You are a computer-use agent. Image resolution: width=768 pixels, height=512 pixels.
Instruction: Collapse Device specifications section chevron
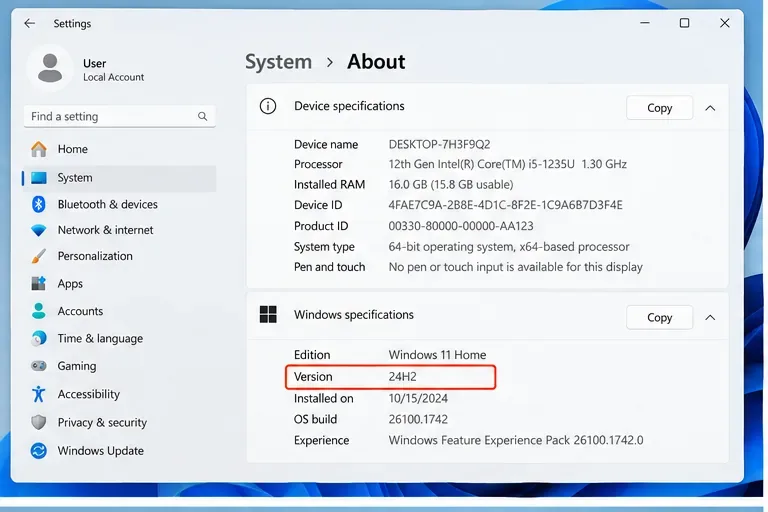tap(710, 108)
